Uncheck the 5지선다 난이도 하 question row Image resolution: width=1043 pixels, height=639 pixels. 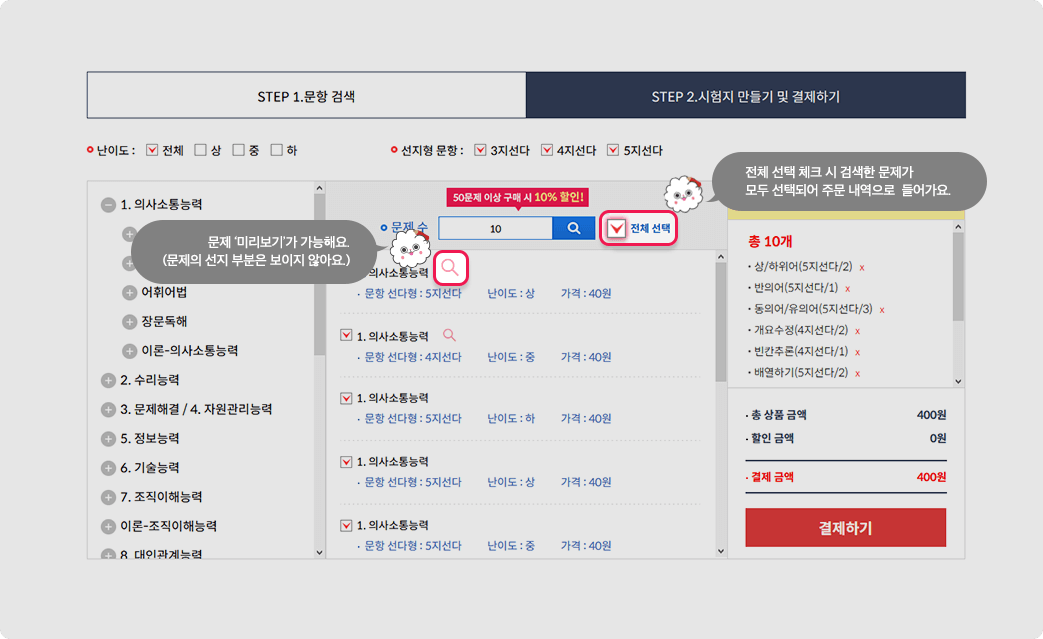346,398
